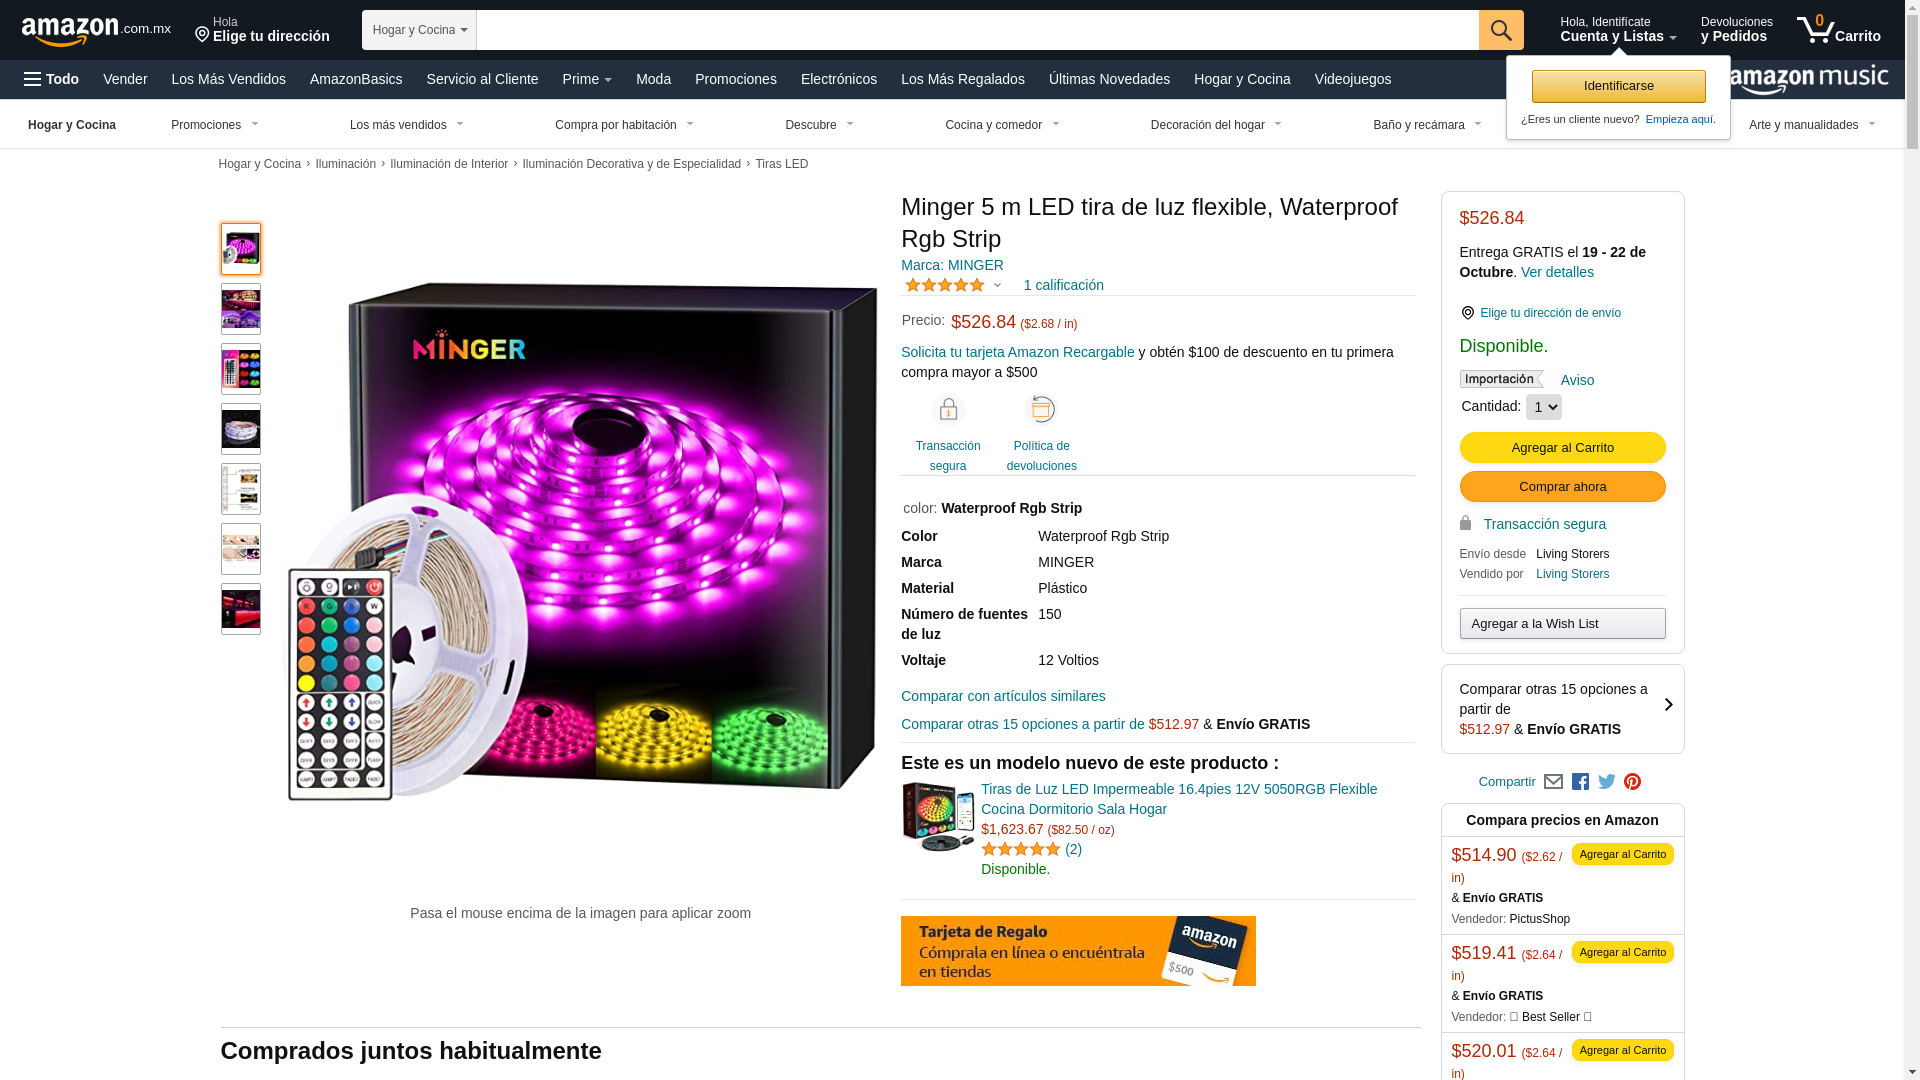This screenshot has height=1080, width=1920.
Task: Open the Promociones nav item
Action: coord(735,79)
